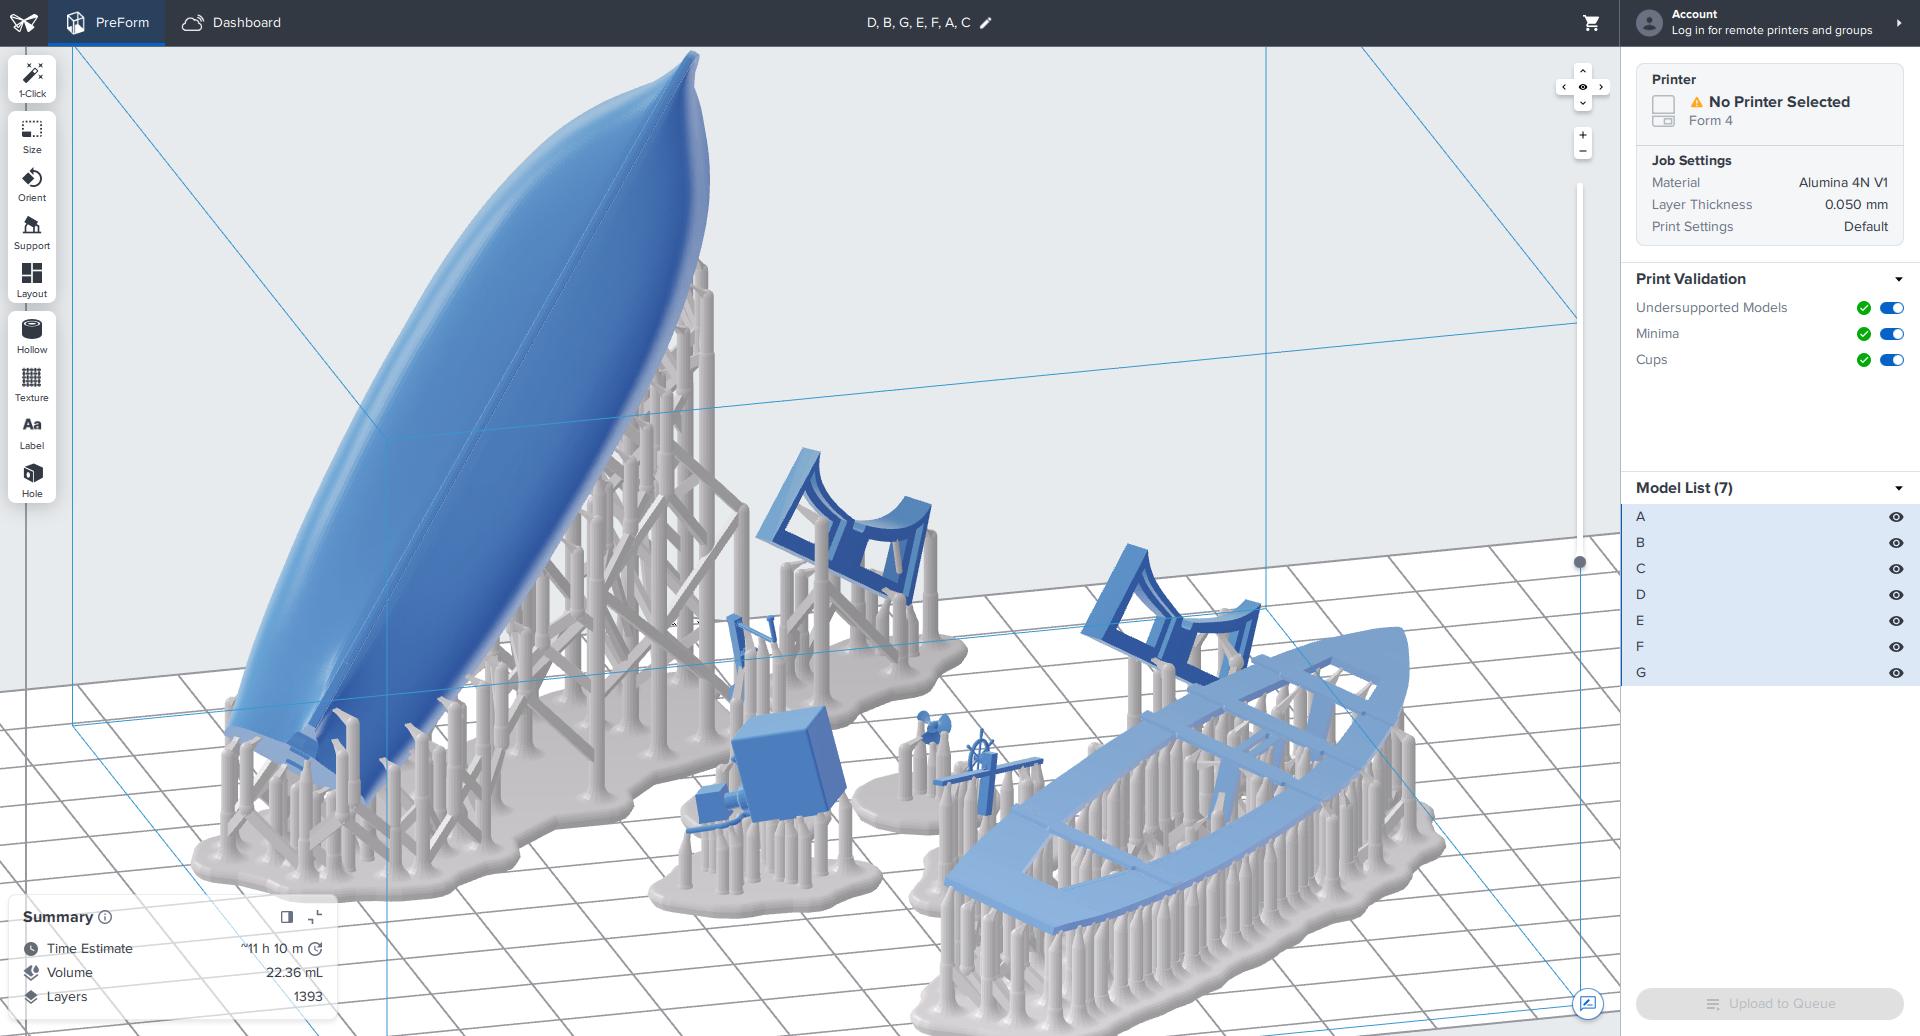Image resolution: width=1920 pixels, height=1036 pixels.
Task: Open the Layout tool
Action: click(32, 281)
